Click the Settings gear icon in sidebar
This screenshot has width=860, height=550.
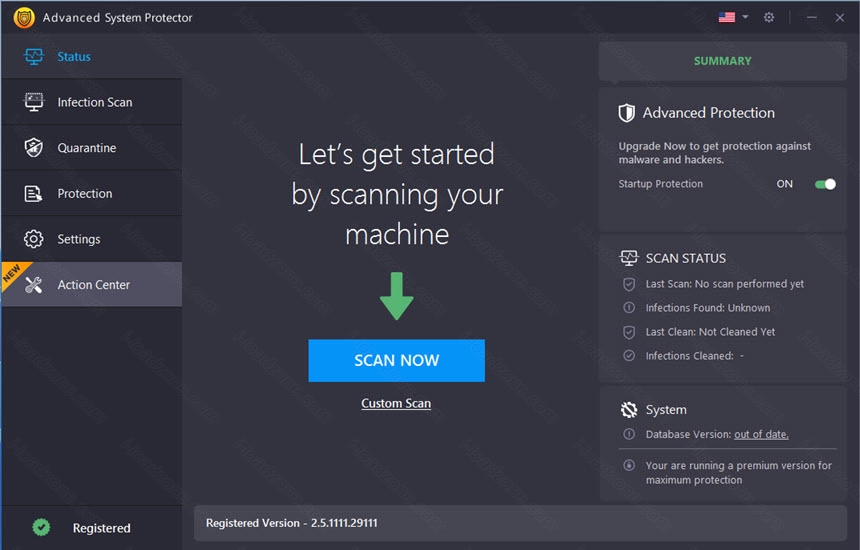(33, 239)
